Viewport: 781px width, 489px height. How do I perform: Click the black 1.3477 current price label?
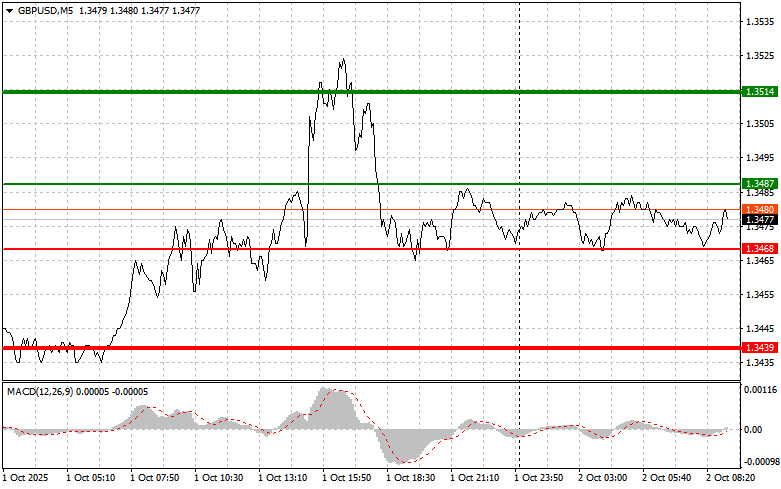(760, 220)
